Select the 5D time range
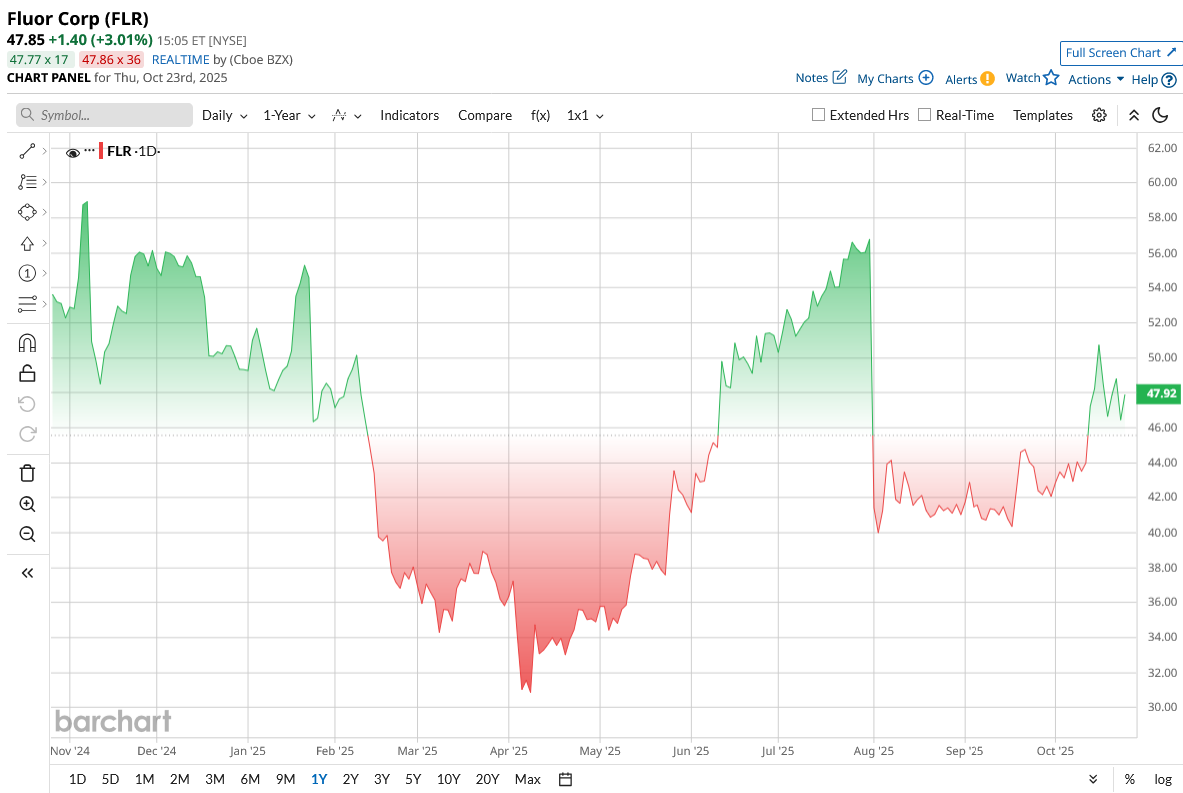This screenshot has height=793, width=1183. (x=110, y=779)
